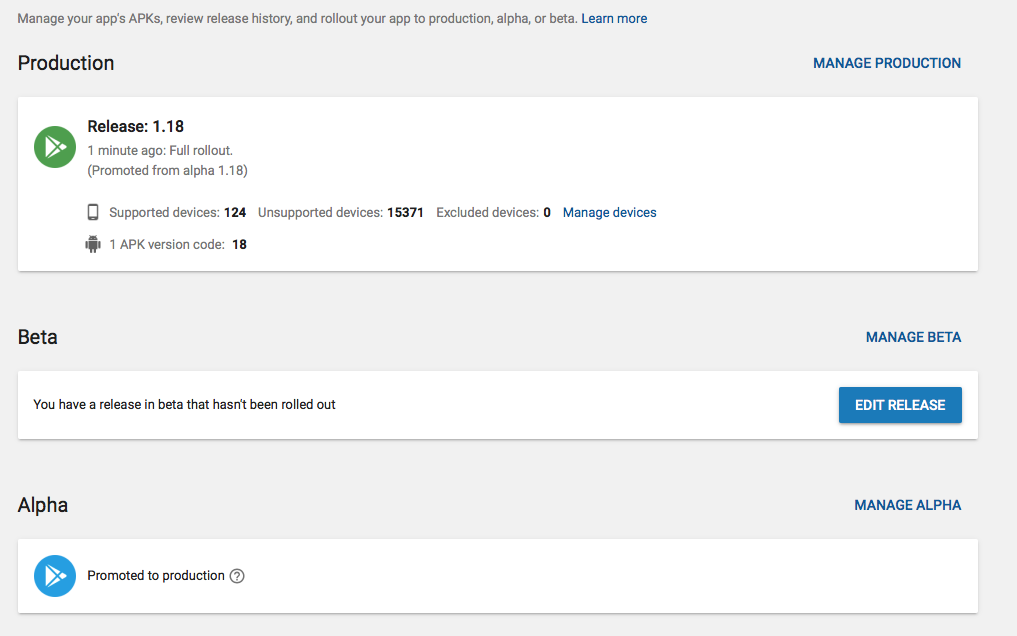Open the Manage devices link
The height and width of the screenshot is (636, 1017).
[609, 213]
